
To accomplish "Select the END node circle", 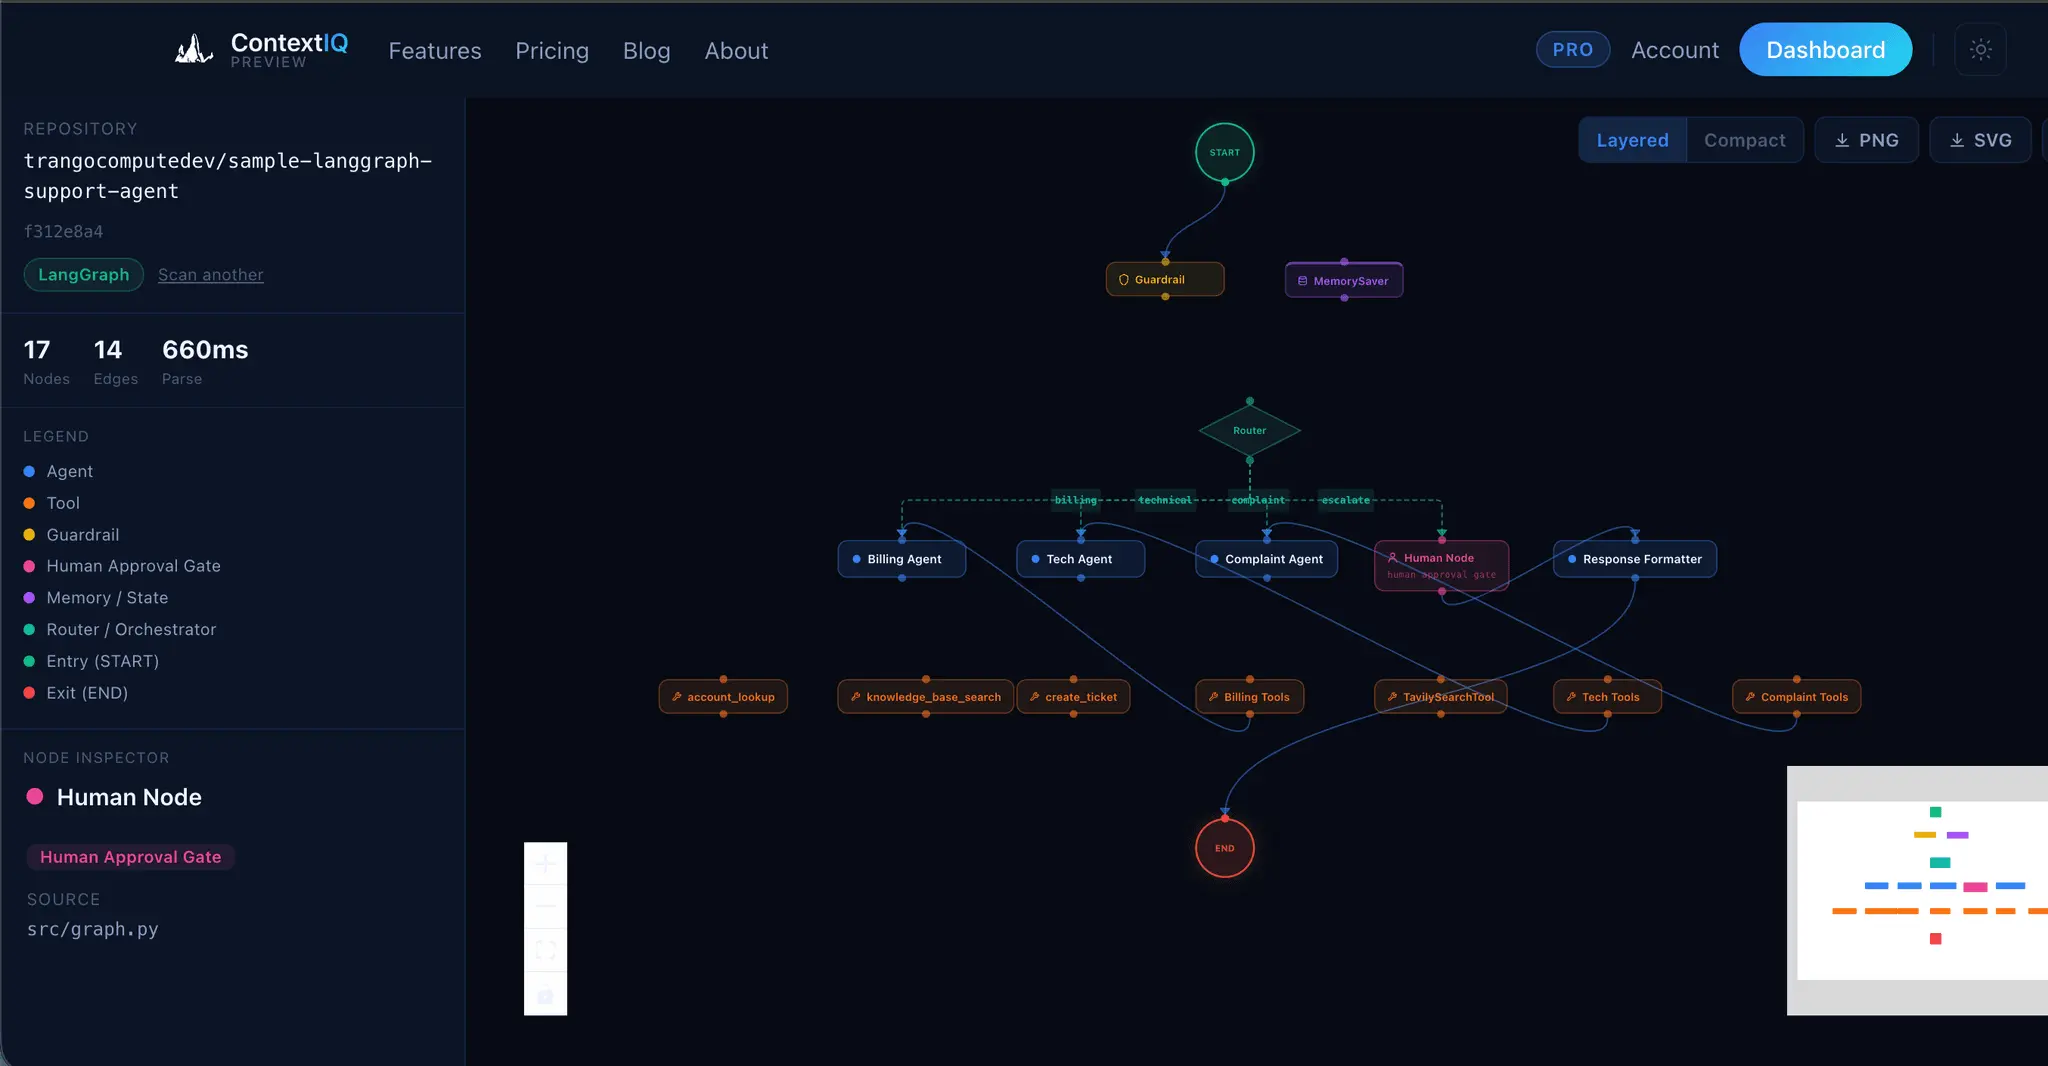I will (1224, 848).
